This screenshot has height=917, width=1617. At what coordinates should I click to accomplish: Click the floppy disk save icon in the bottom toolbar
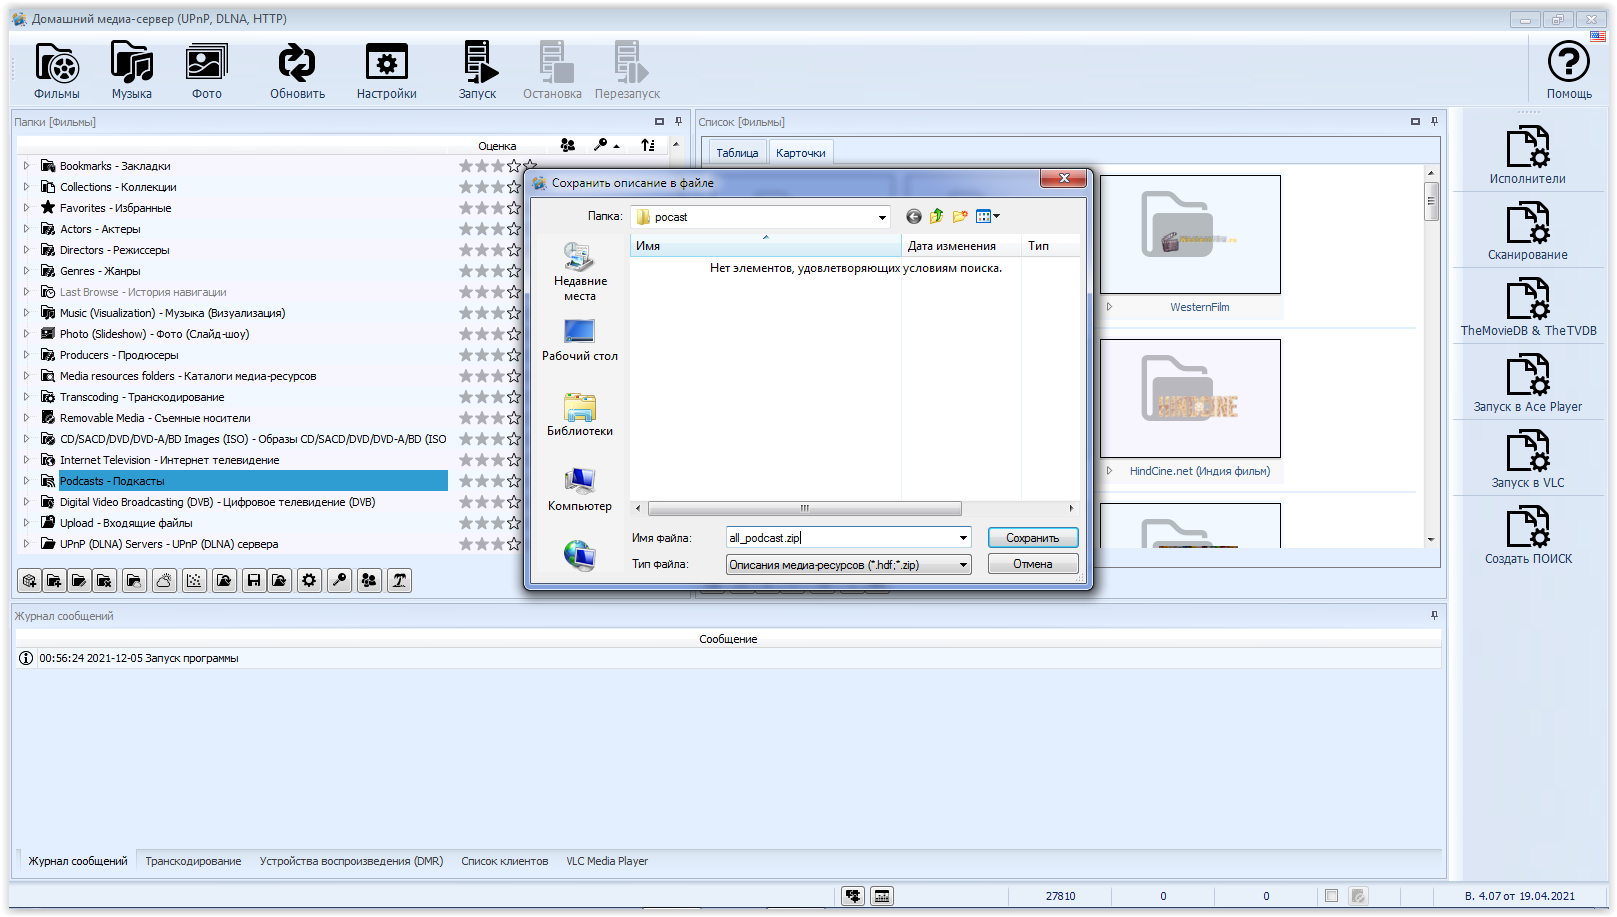click(x=254, y=581)
